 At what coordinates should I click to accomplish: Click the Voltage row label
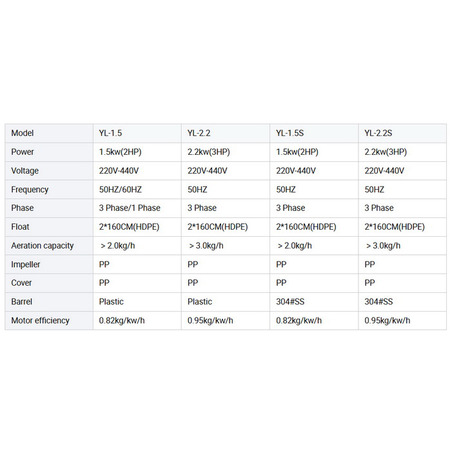49,171
